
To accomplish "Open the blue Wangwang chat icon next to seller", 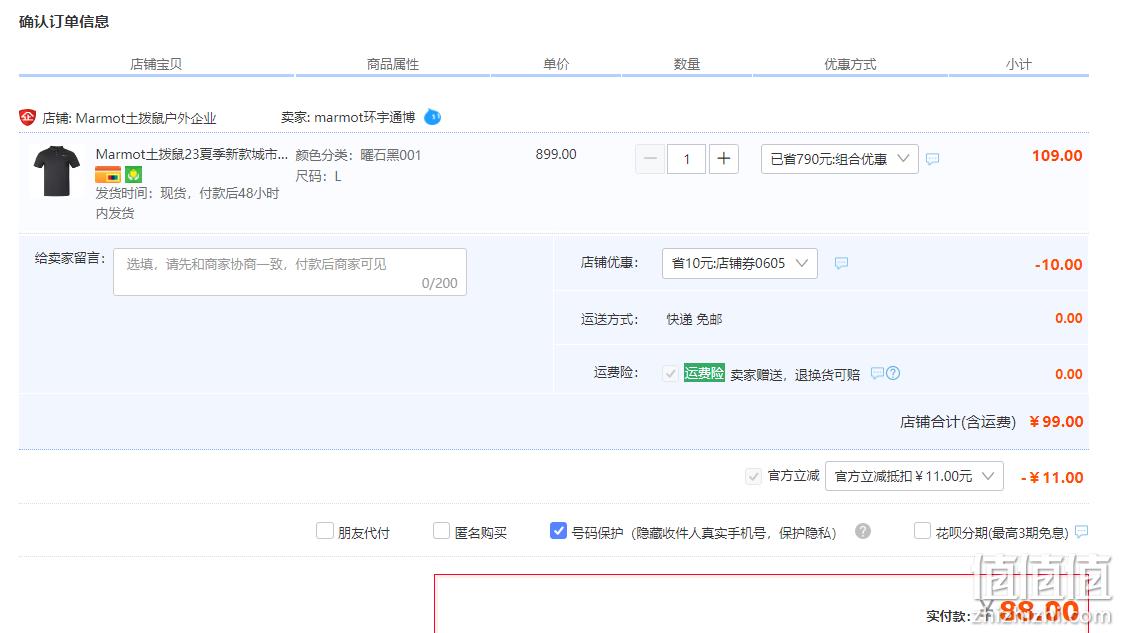I will click(433, 117).
